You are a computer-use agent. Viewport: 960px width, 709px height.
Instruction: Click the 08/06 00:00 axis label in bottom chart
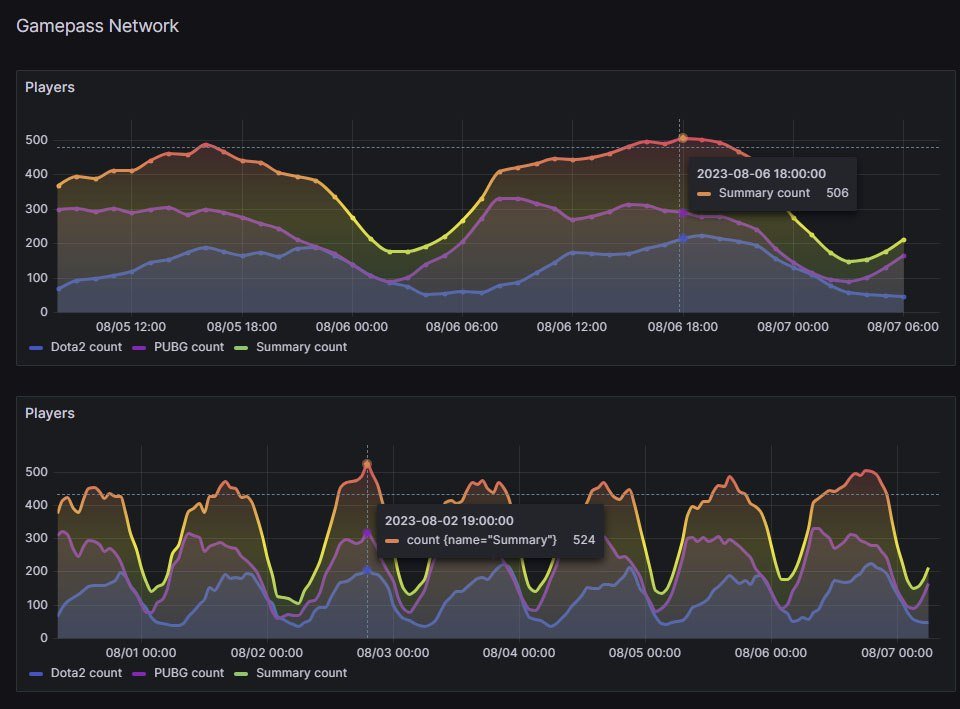pyautogui.click(x=771, y=653)
